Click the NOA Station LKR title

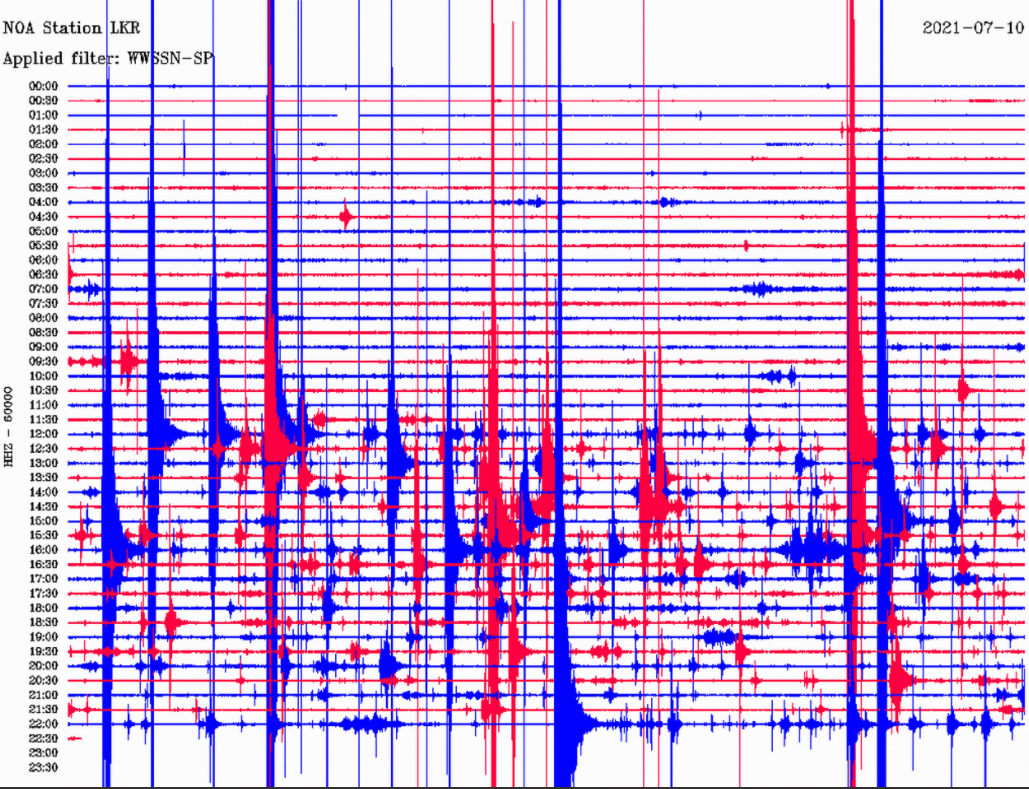point(70,28)
